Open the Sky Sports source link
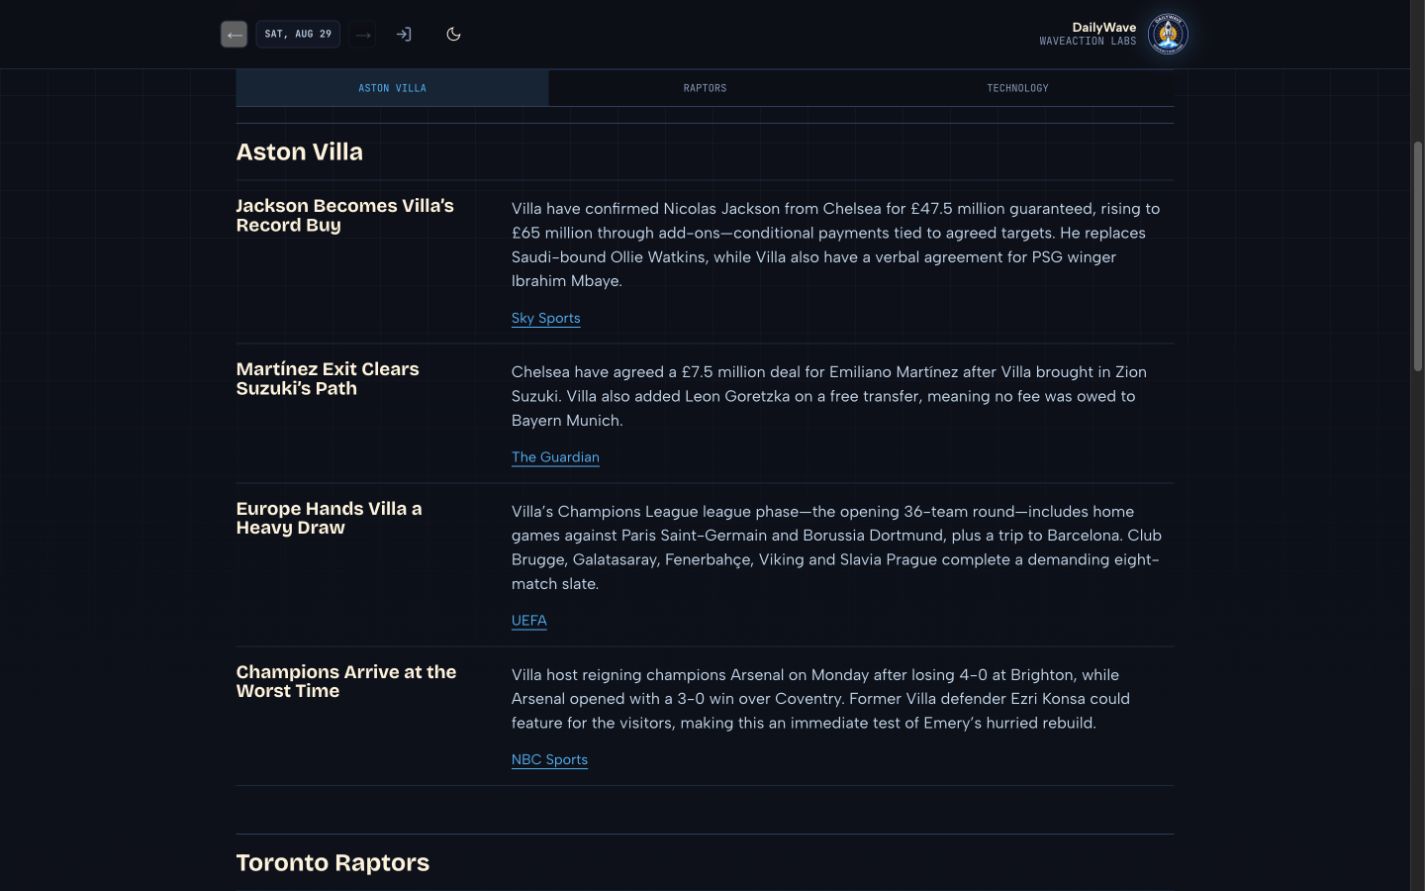This screenshot has width=1425, height=891. click(546, 318)
